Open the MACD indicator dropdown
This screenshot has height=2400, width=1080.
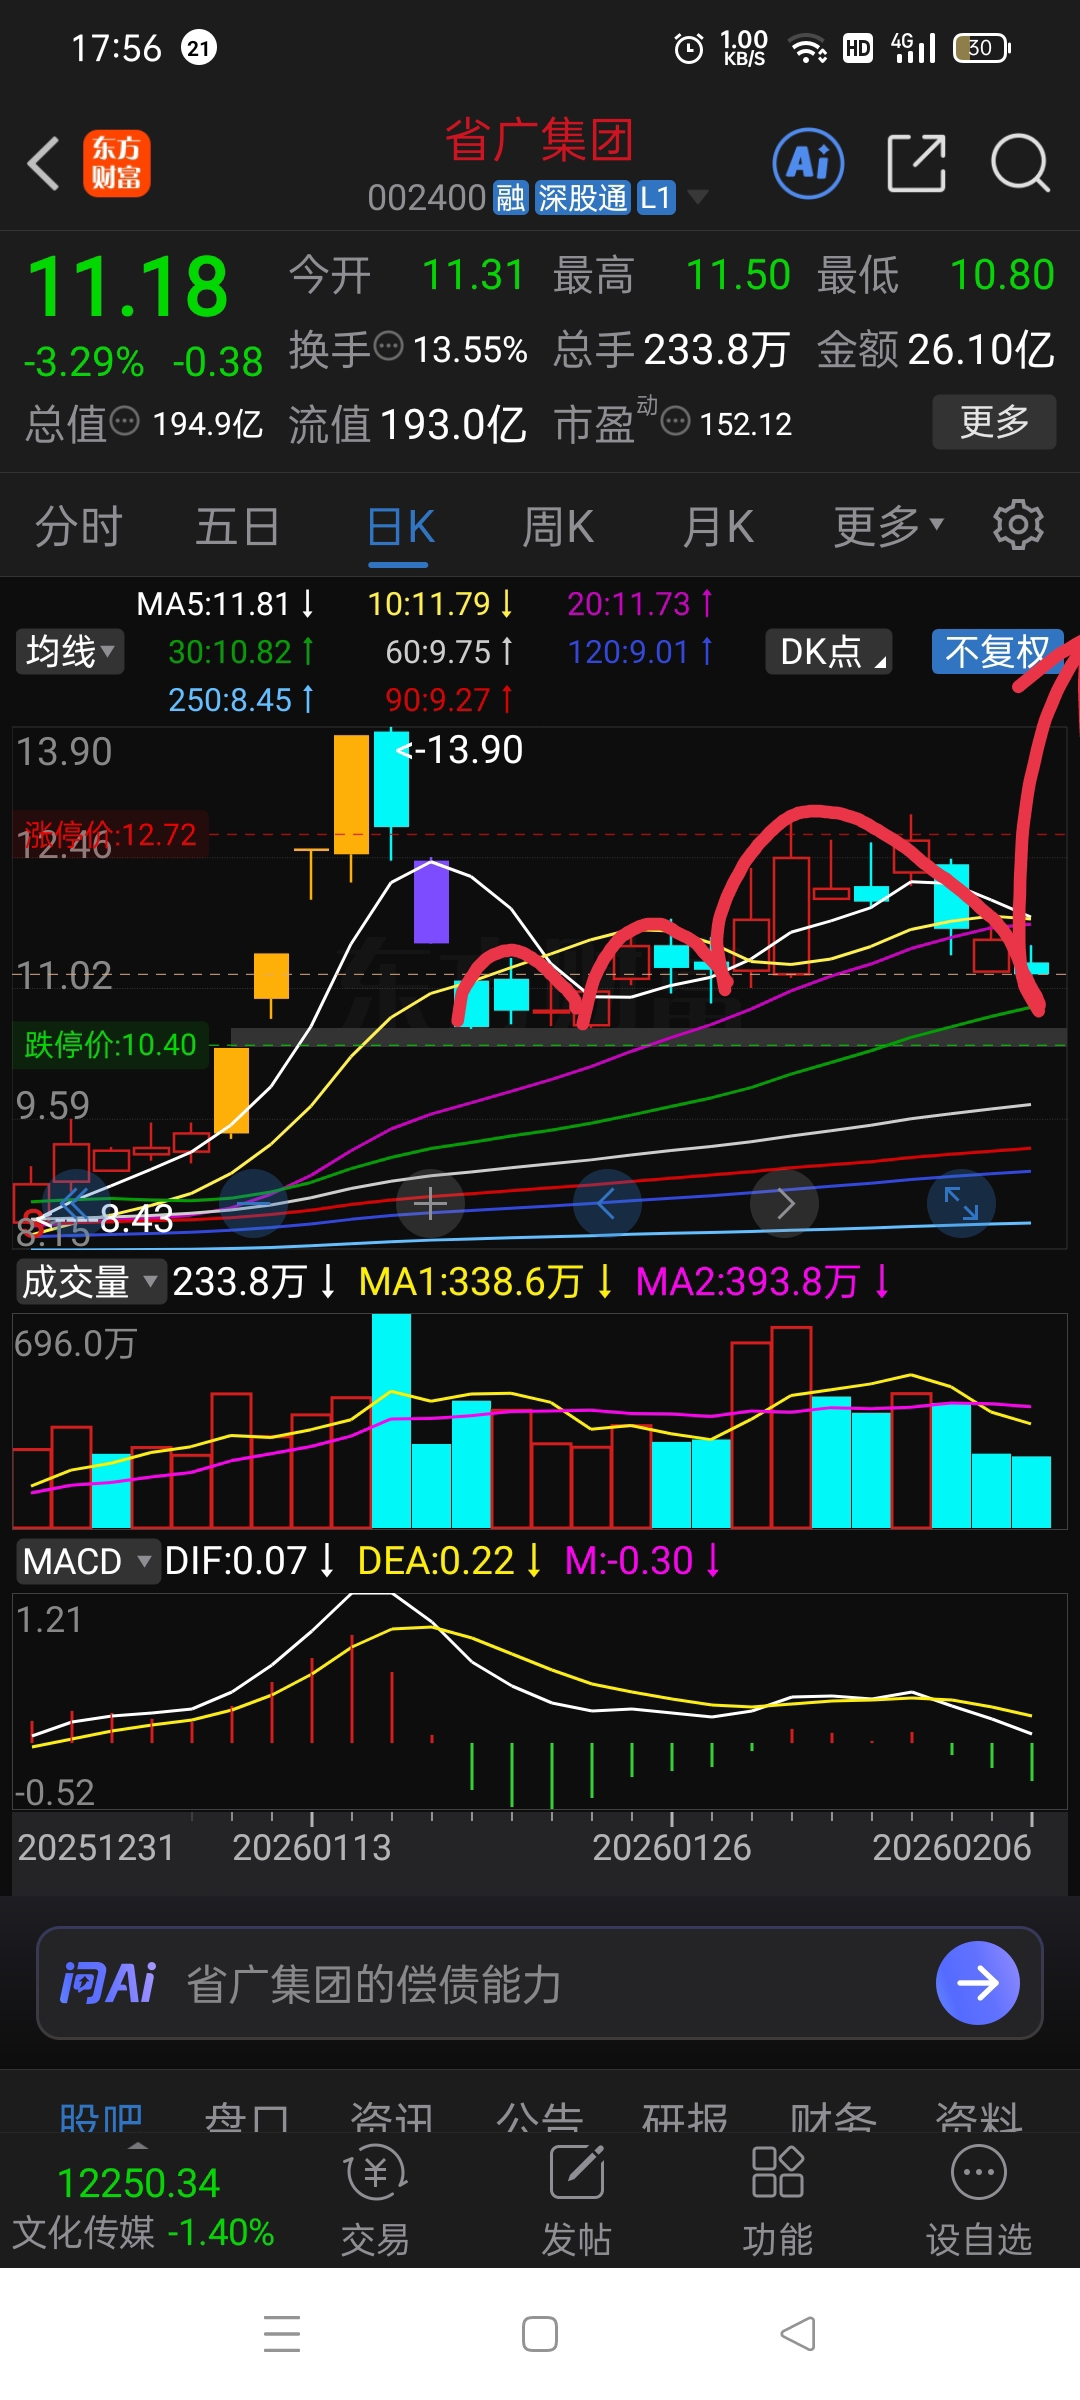[87, 1561]
